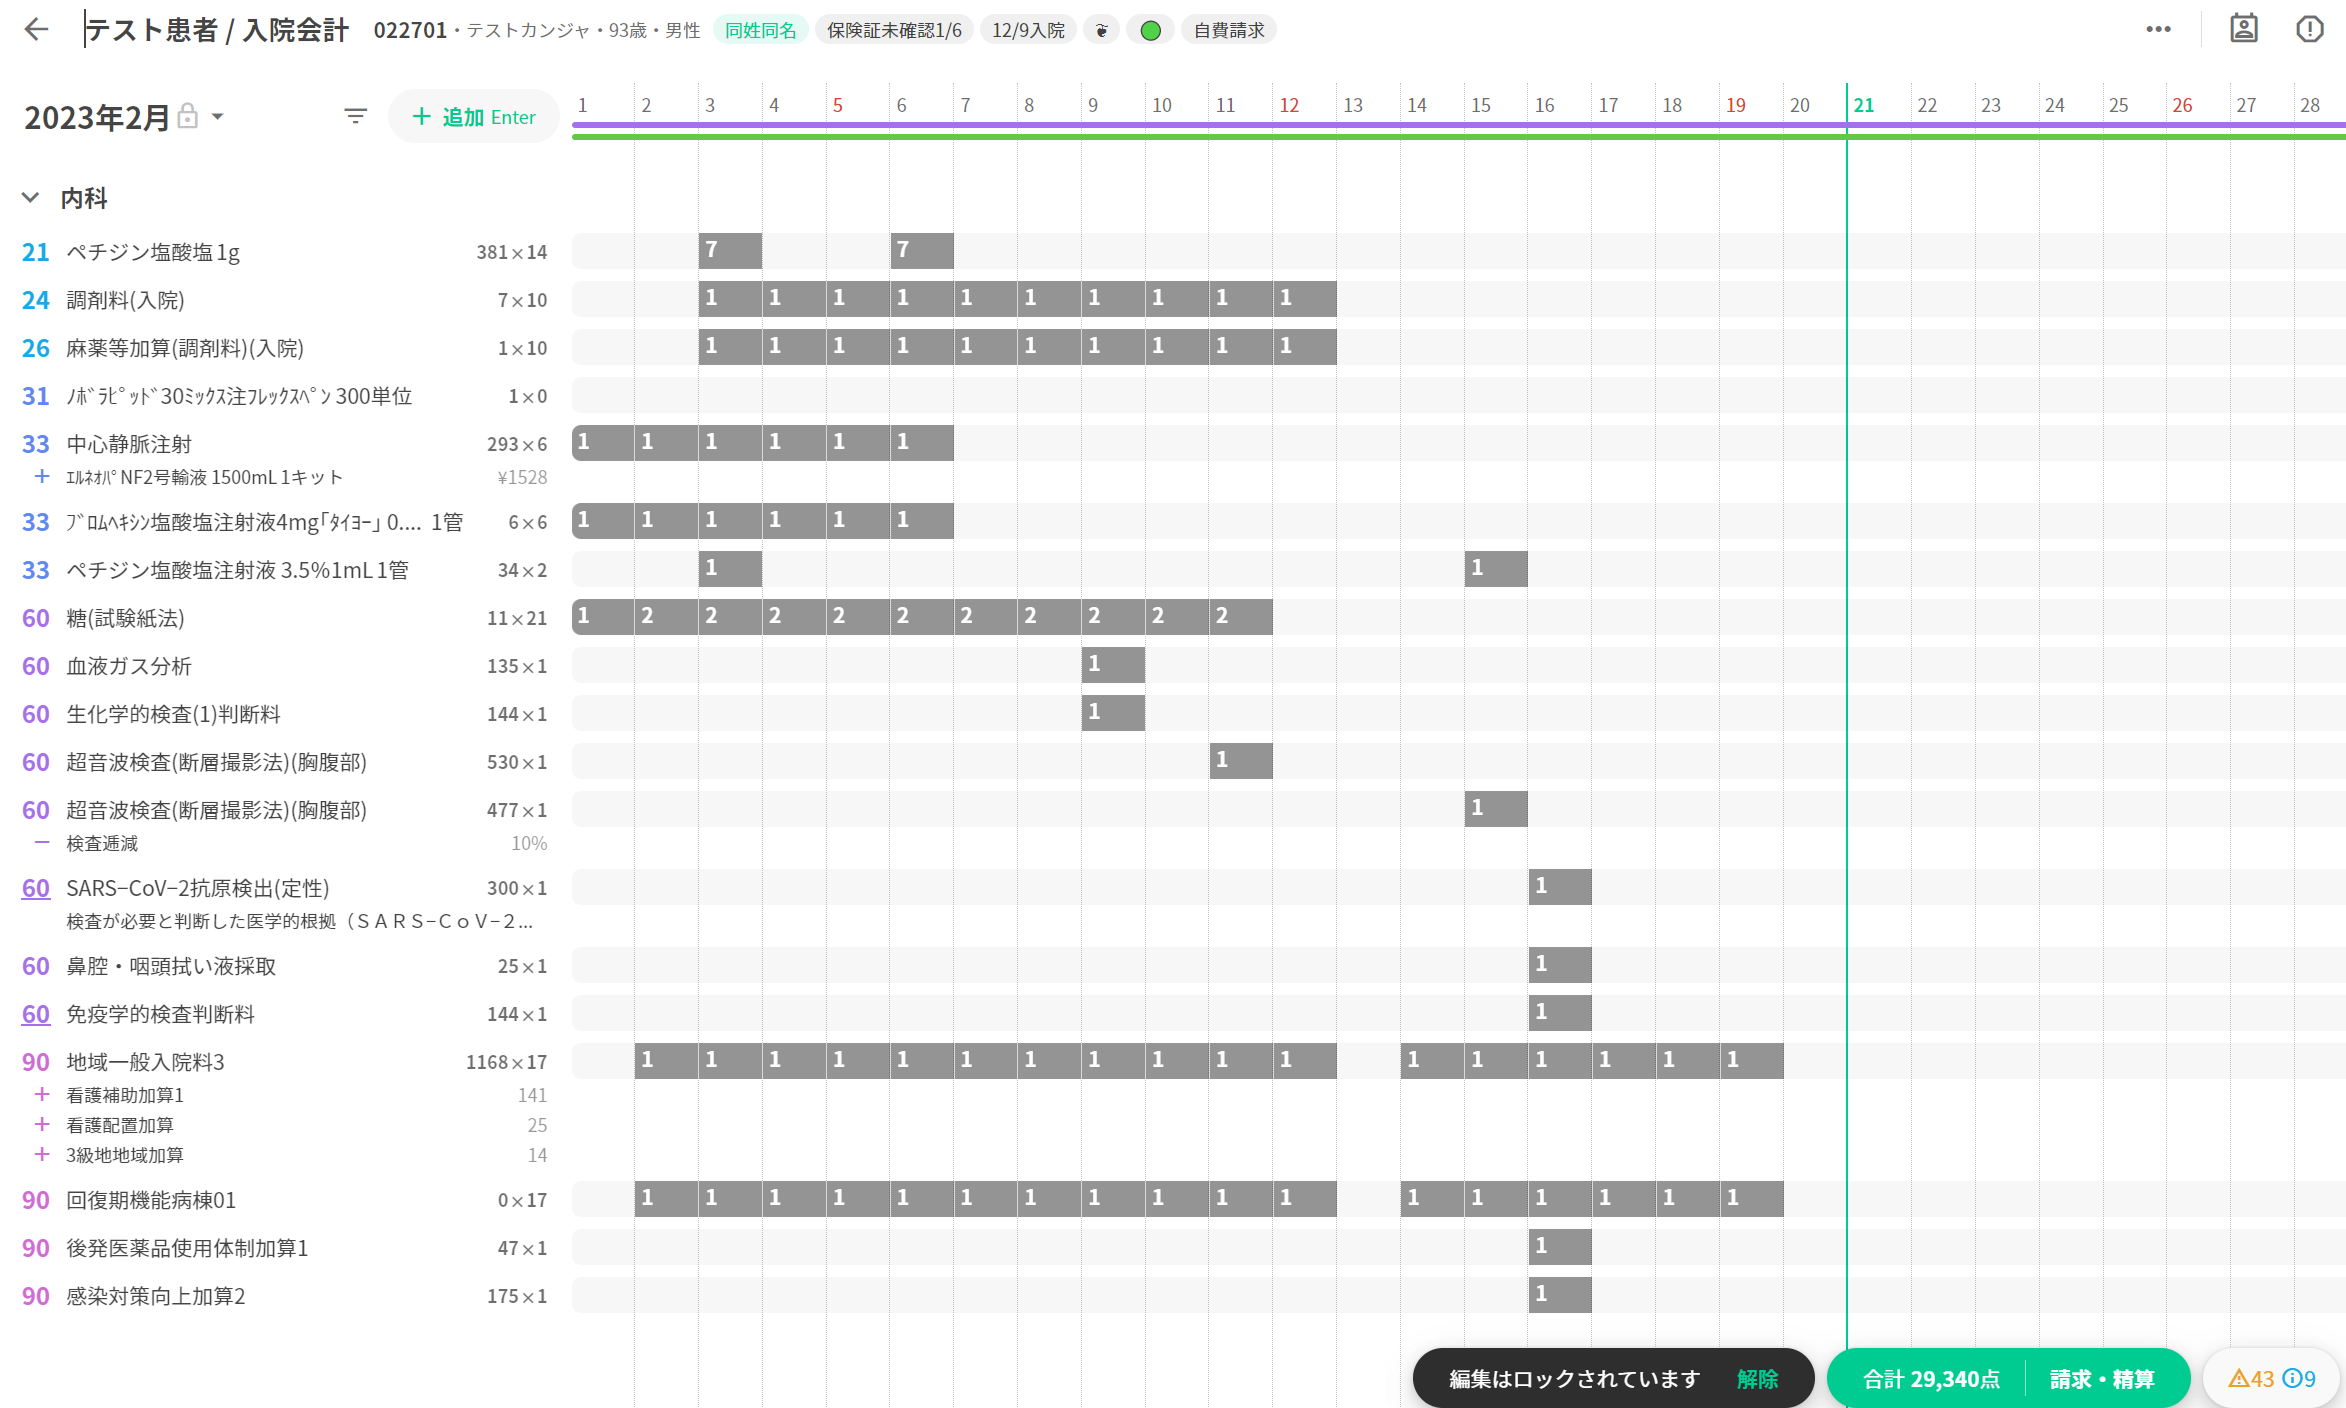
Task: Open the 2023年2月 month dropdown
Action: coord(218,117)
